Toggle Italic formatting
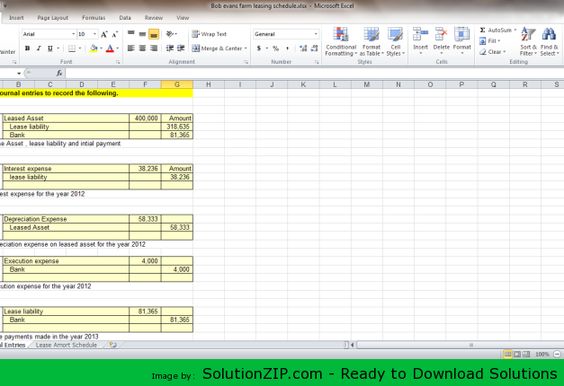The height and width of the screenshot is (386, 564). [39, 48]
